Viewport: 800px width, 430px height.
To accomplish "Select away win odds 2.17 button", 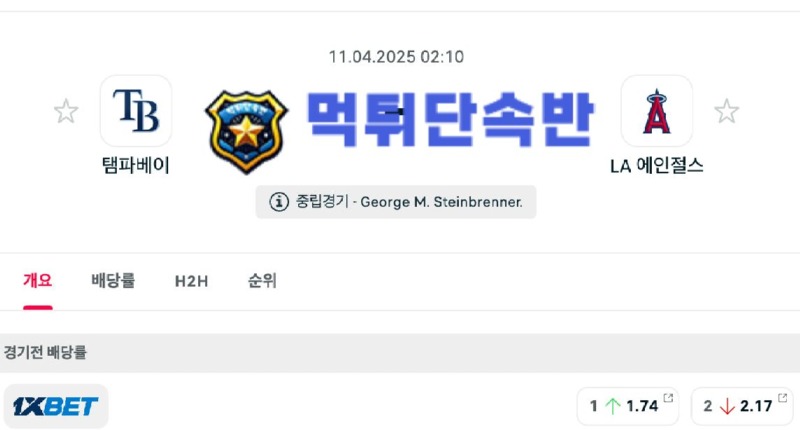I will coord(742,406).
